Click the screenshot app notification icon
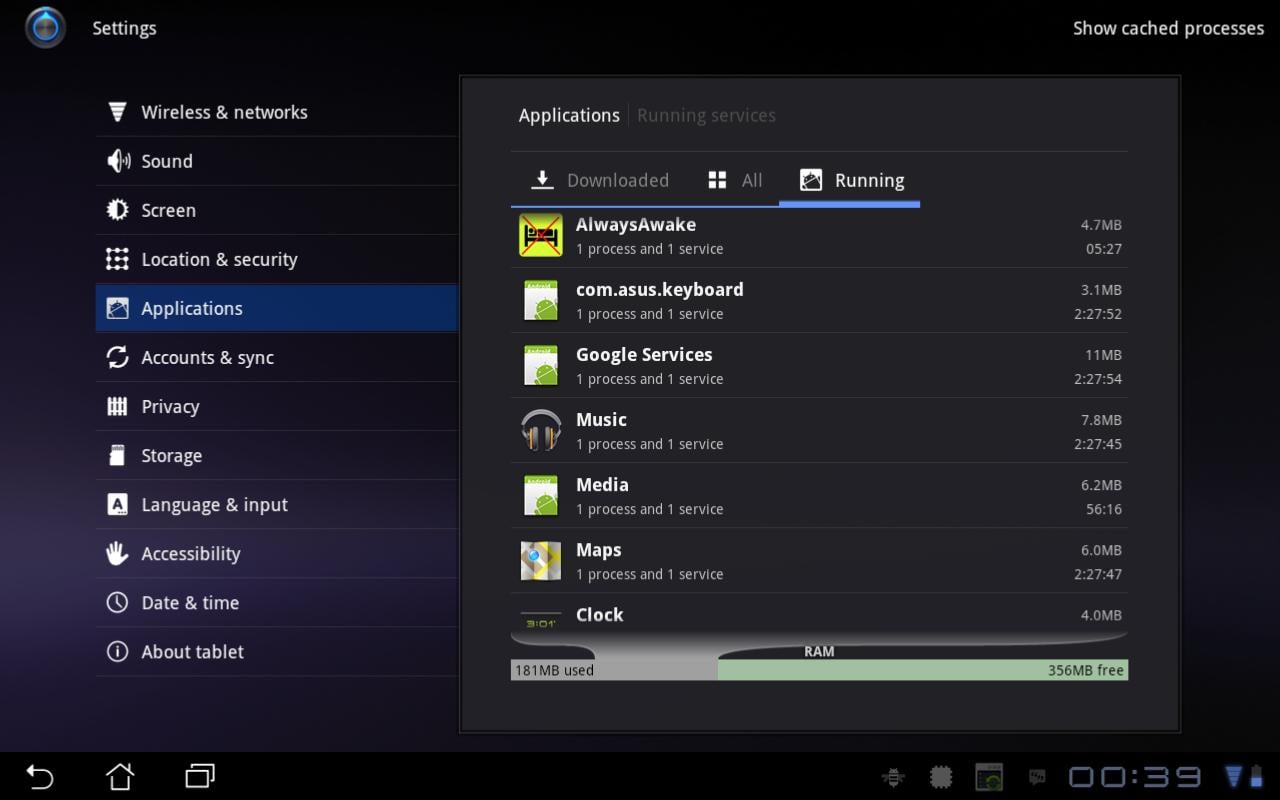Image resolution: width=1280 pixels, height=800 pixels. (x=989, y=777)
